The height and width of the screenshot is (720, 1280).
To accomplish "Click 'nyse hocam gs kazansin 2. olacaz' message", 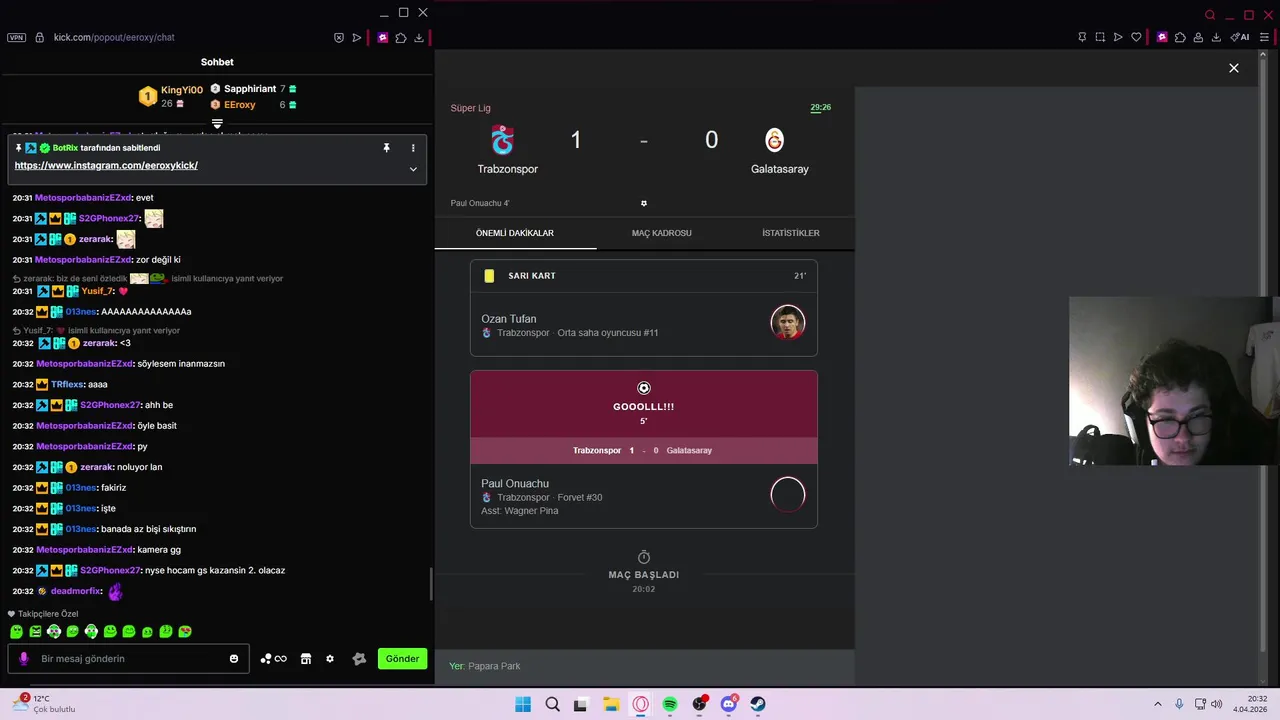I will [215, 571].
